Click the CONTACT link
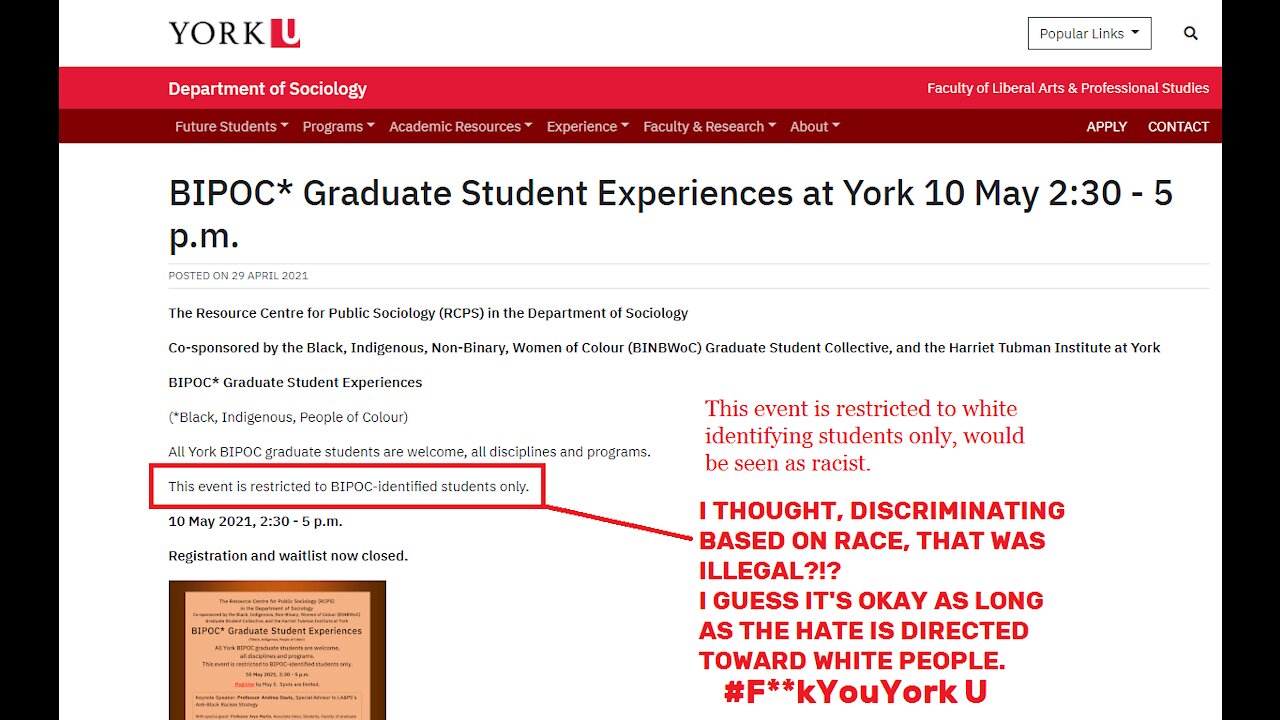 pos(1178,126)
